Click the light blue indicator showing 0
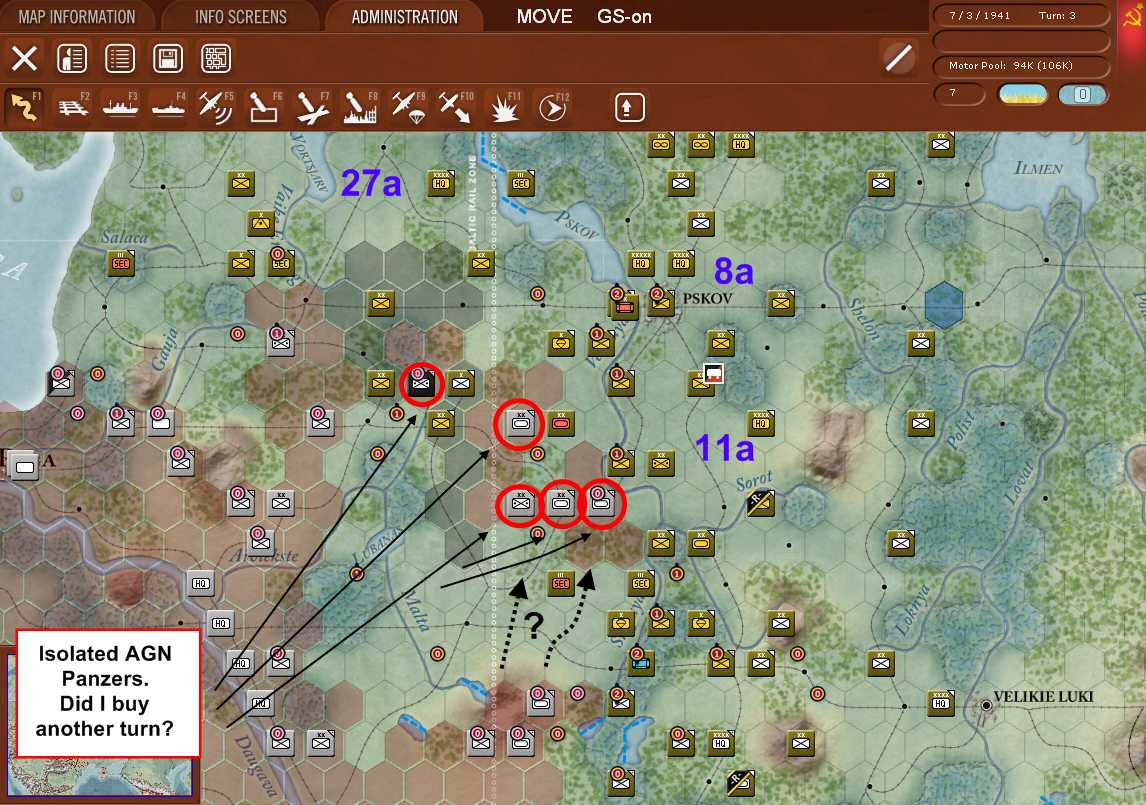 coord(1082,94)
